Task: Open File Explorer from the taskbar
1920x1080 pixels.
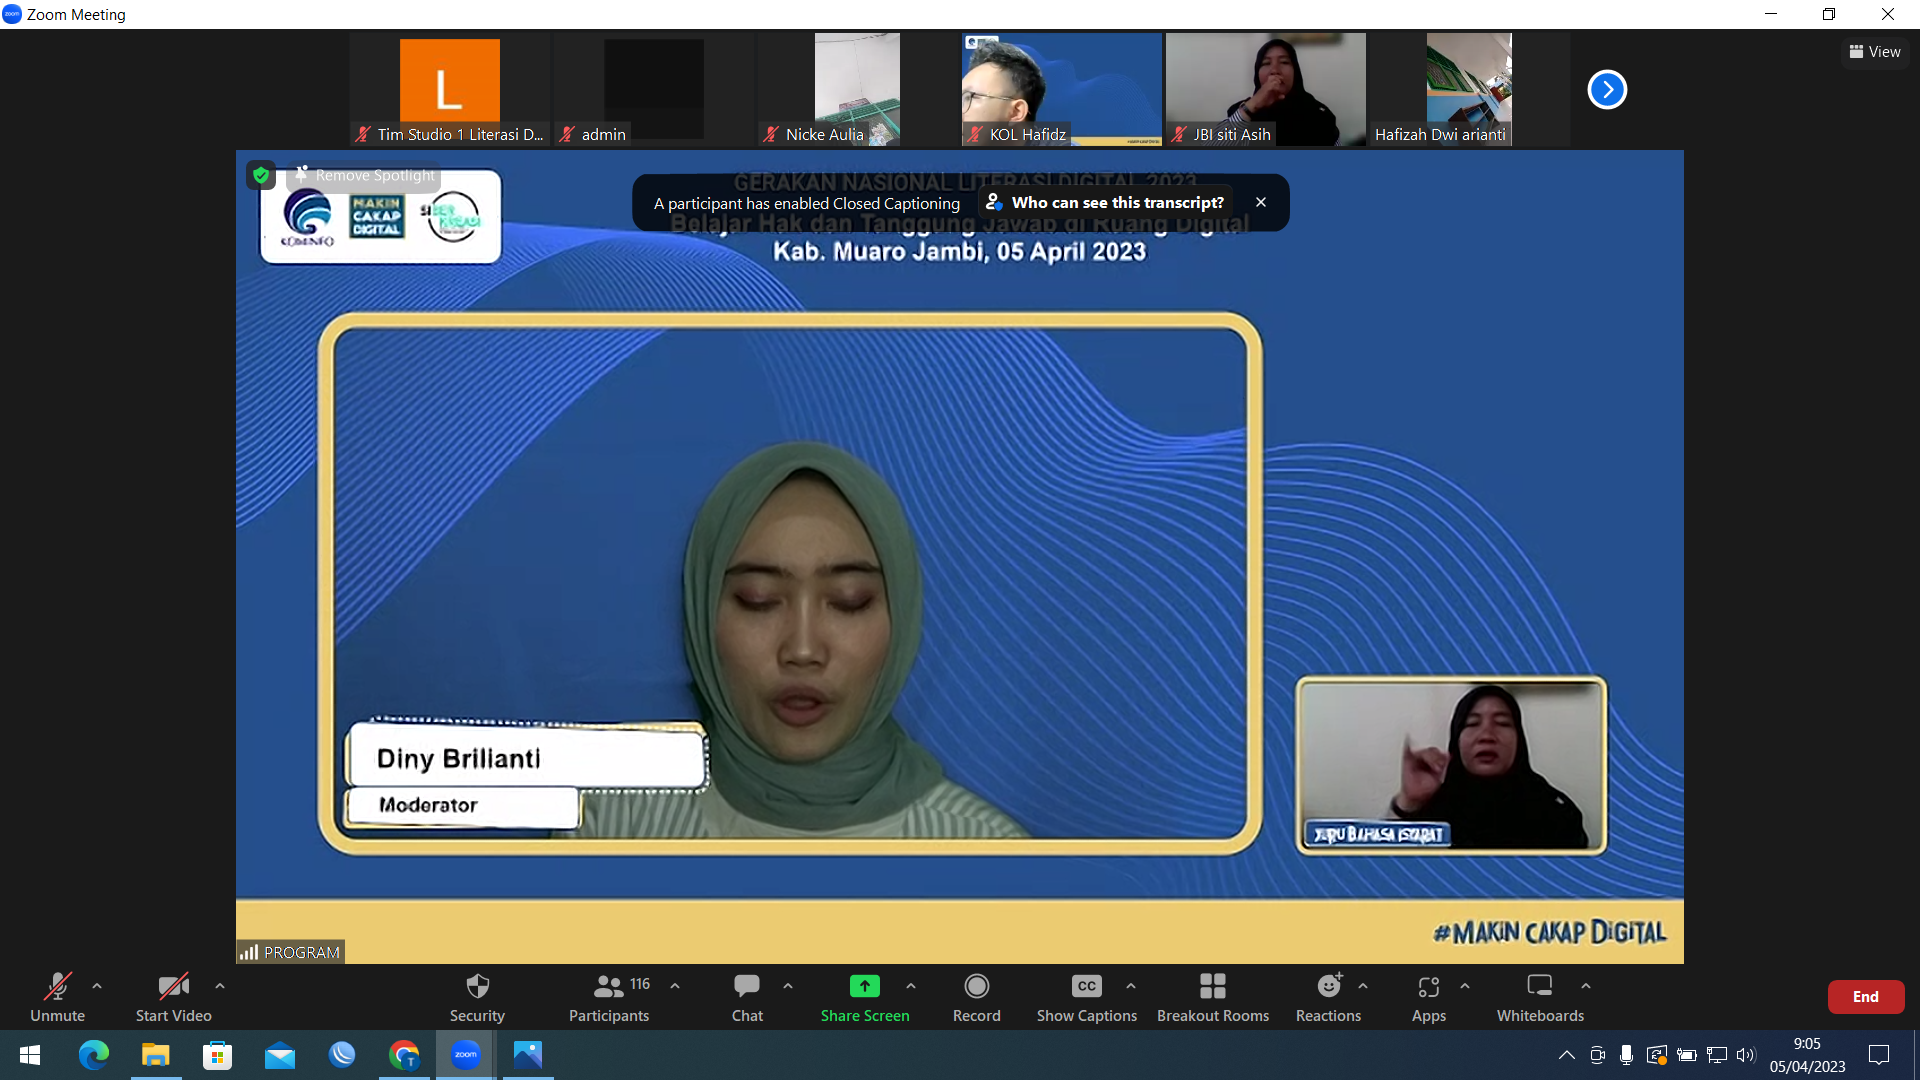Action: pyautogui.click(x=155, y=1055)
